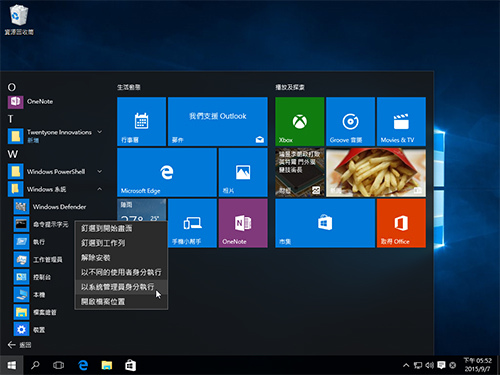The width and height of the screenshot is (500, 375).
Task: Open 工作管理員 Task Manager from the list
Action: coord(38,260)
